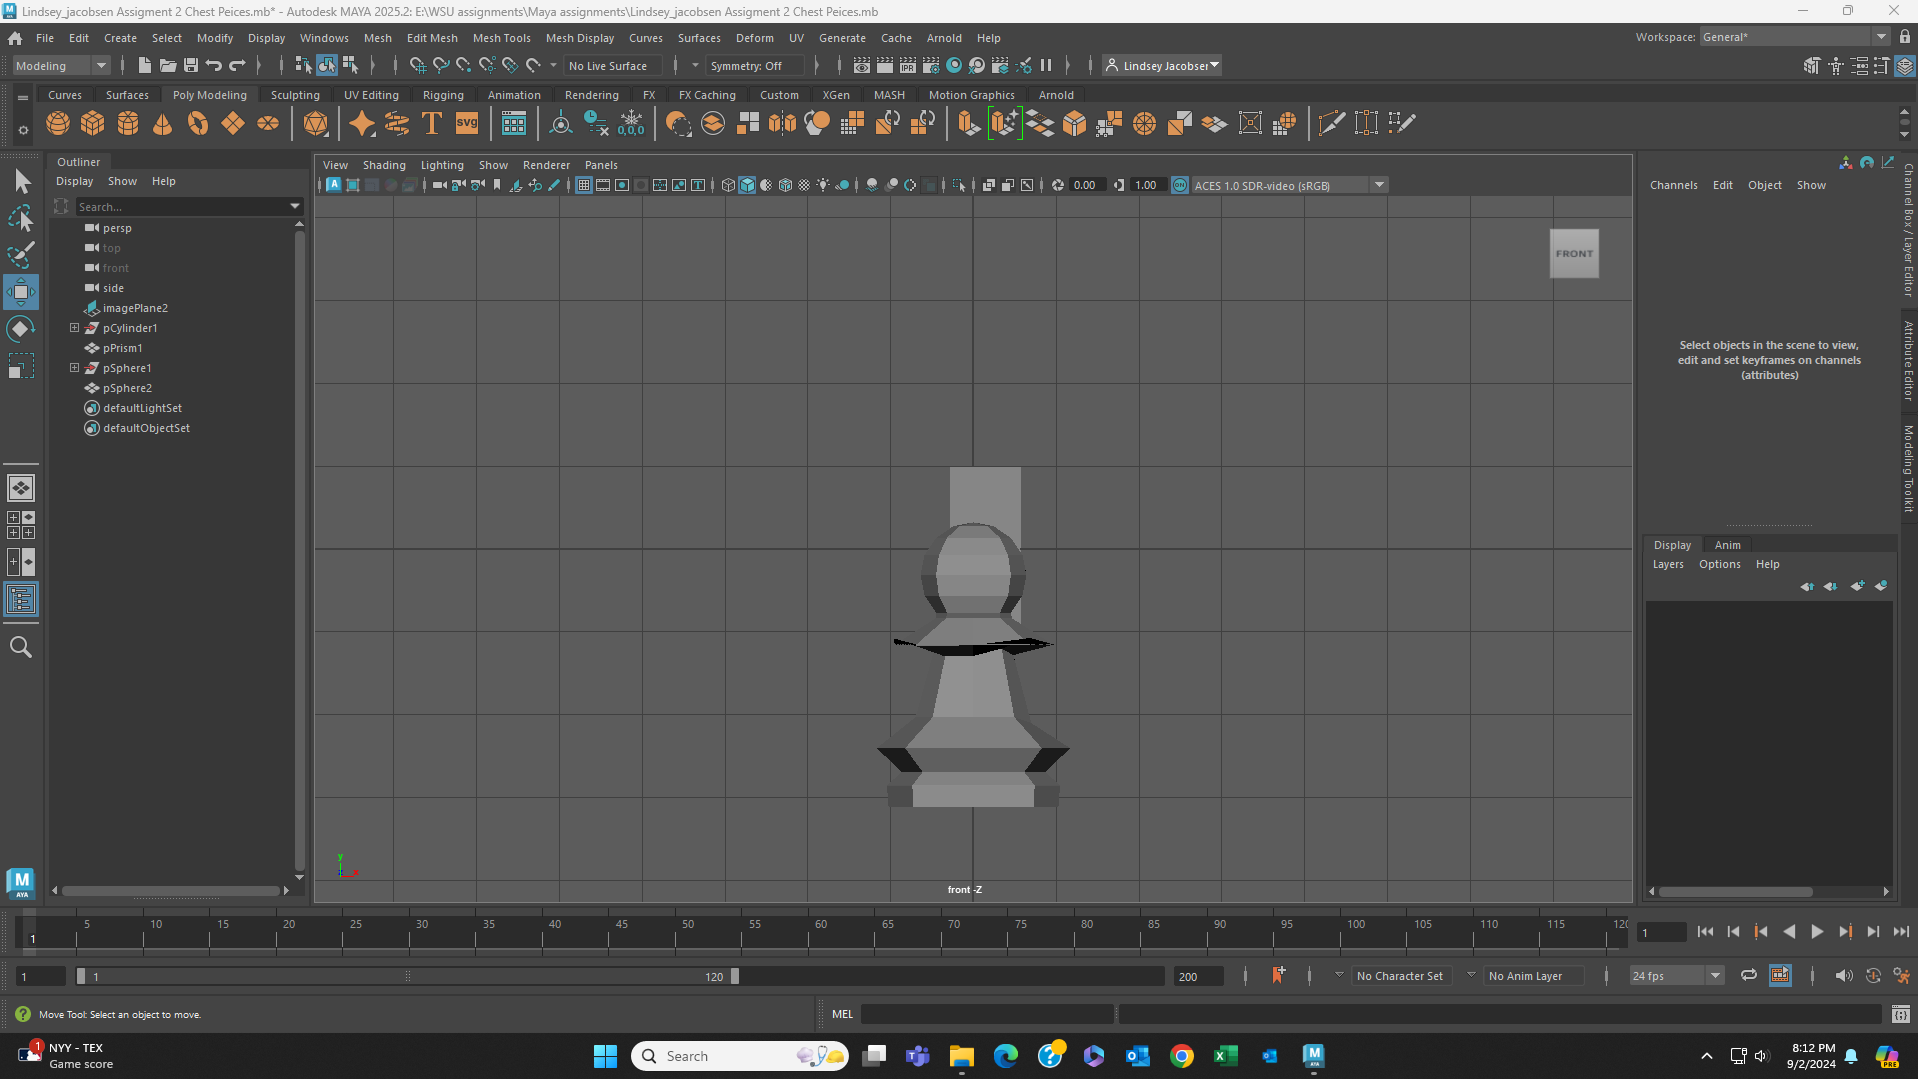The width and height of the screenshot is (1918, 1079).
Task: Select the Rotate tool in the toolbox
Action: tap(20, 329)
